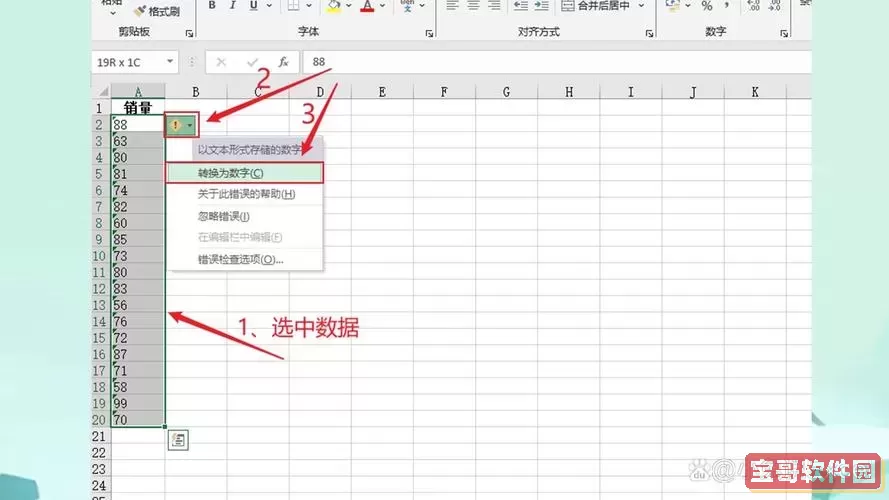
Task: Click the Format Painter (格式刷) button
Action: (x=157, y=11)
